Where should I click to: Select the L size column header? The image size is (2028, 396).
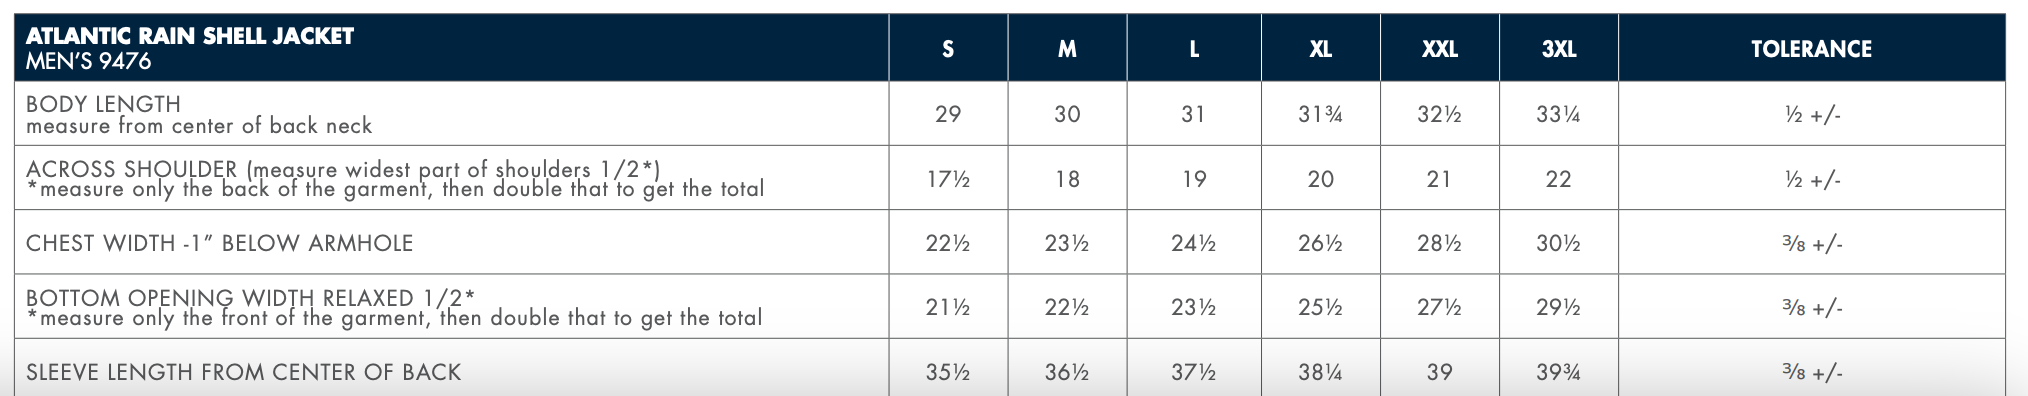point(1194,49)
